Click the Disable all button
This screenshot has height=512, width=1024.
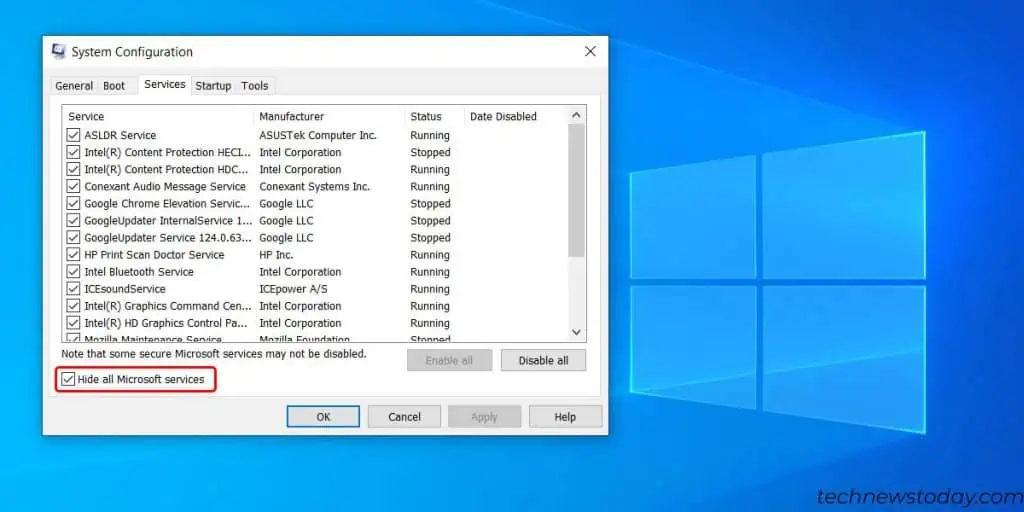tap(543, 360)
